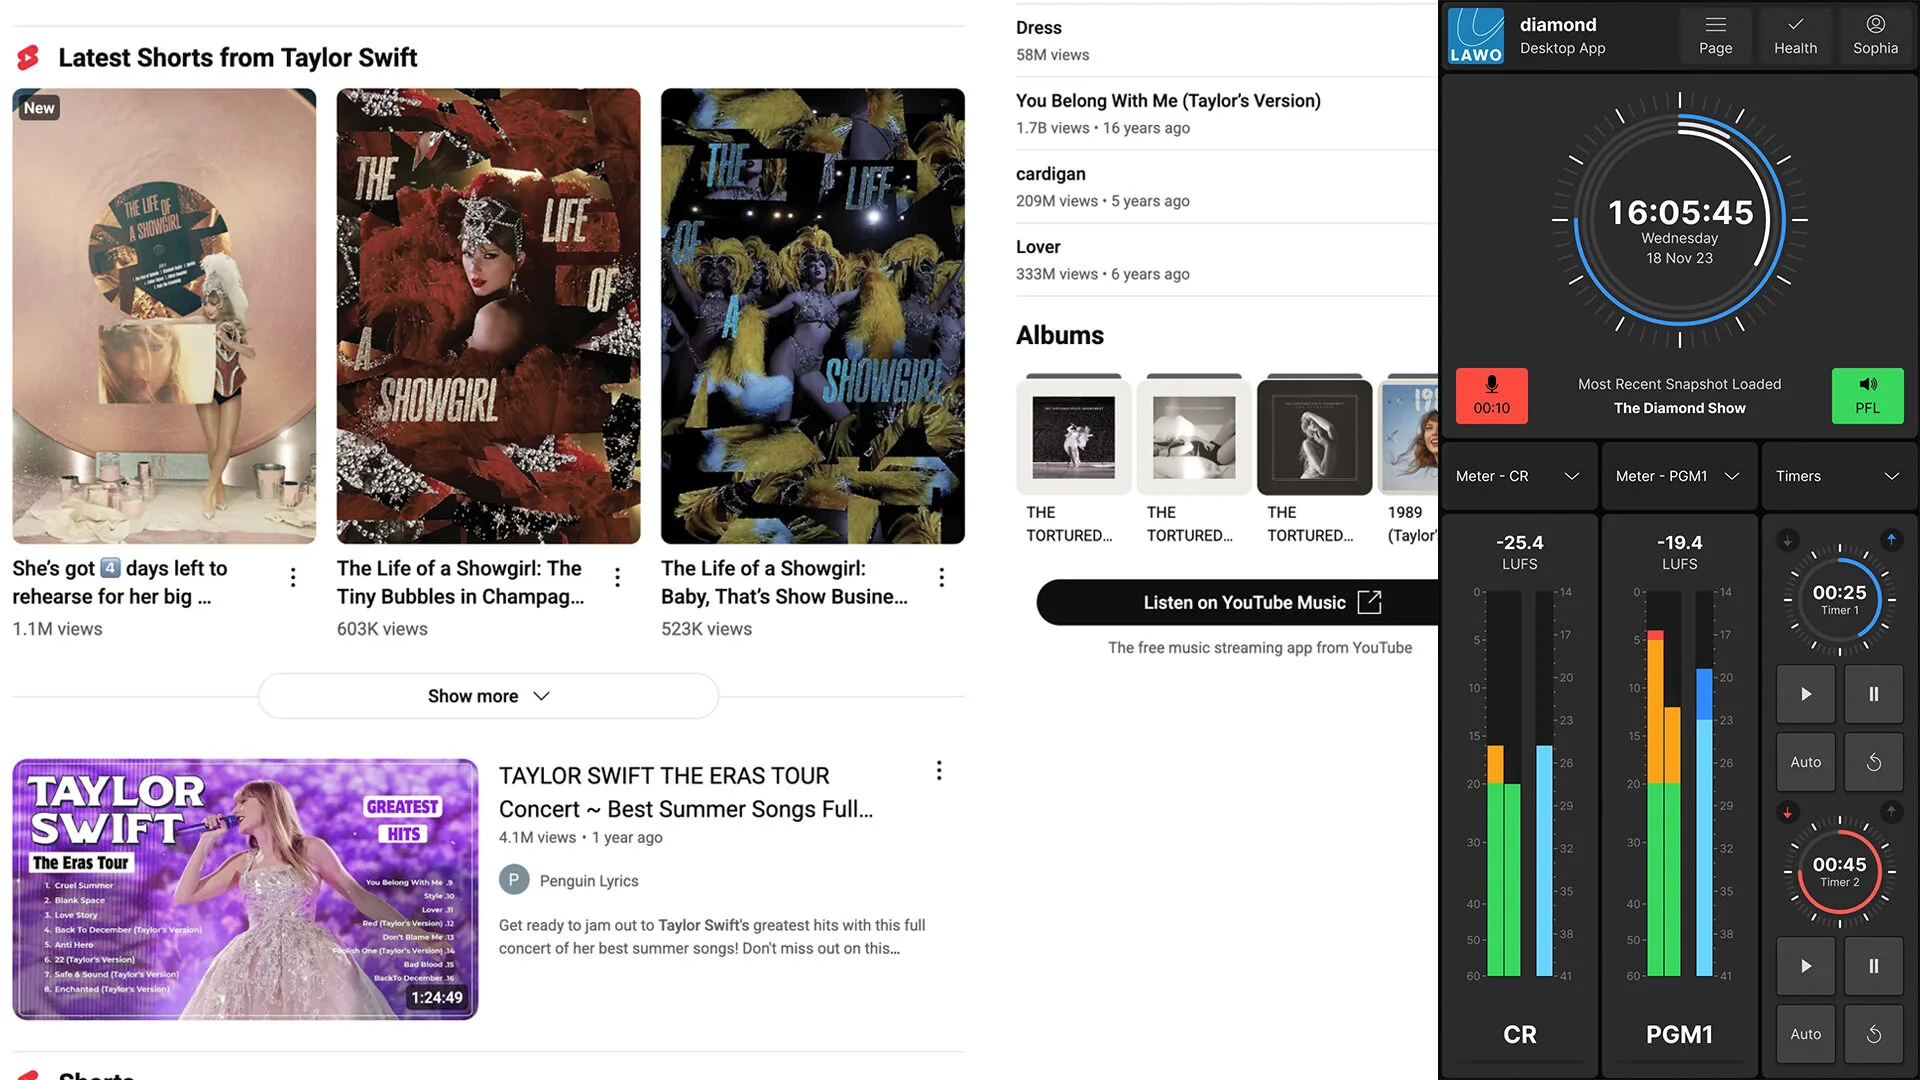Viewport: 1920px width, 1080px height.
Task: Toggle the red microphone 00:10 button
Action: coord(1491,396)
